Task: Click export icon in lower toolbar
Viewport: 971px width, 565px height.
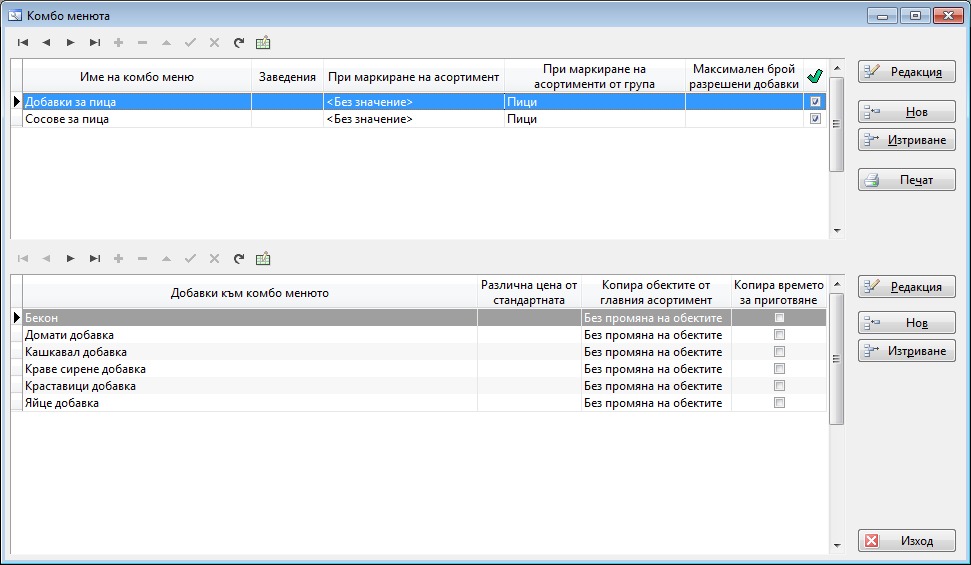Action: 263,259
